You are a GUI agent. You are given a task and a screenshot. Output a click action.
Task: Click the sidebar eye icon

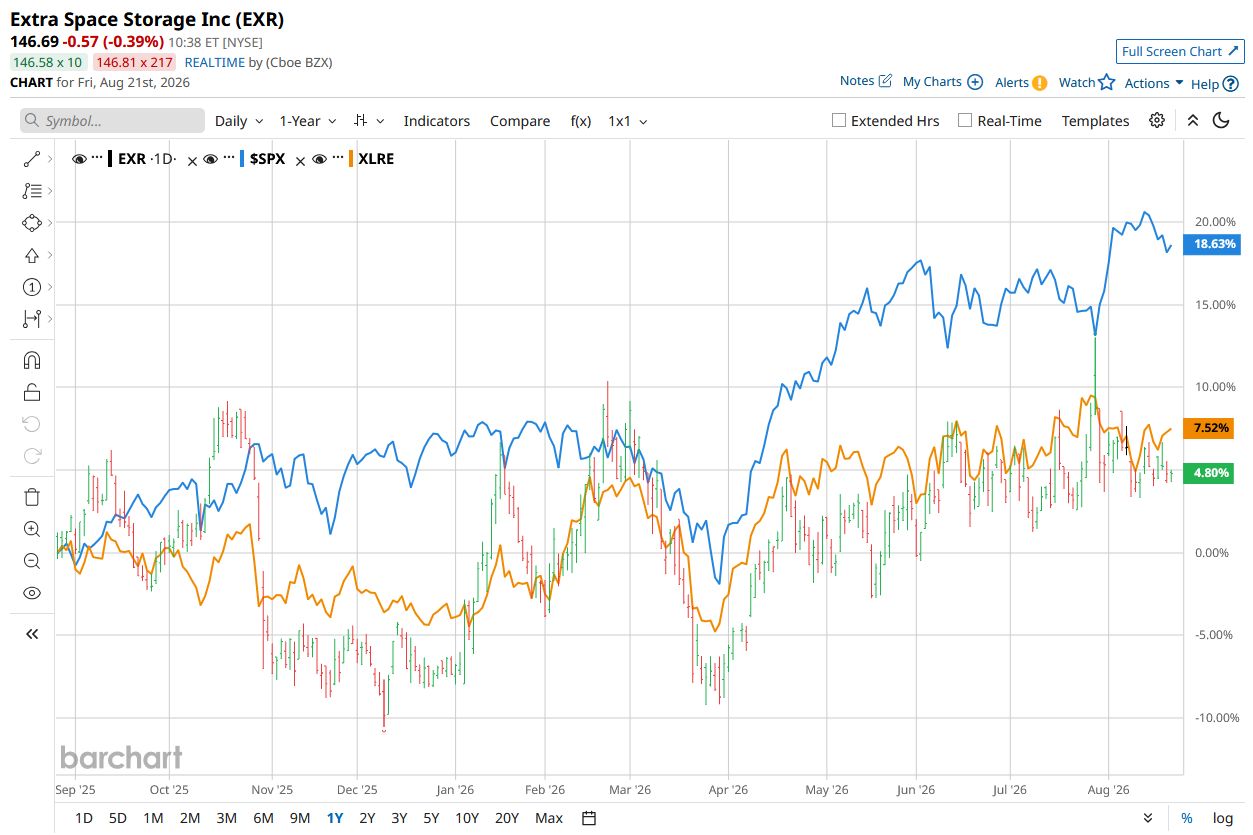pos(31,593)
